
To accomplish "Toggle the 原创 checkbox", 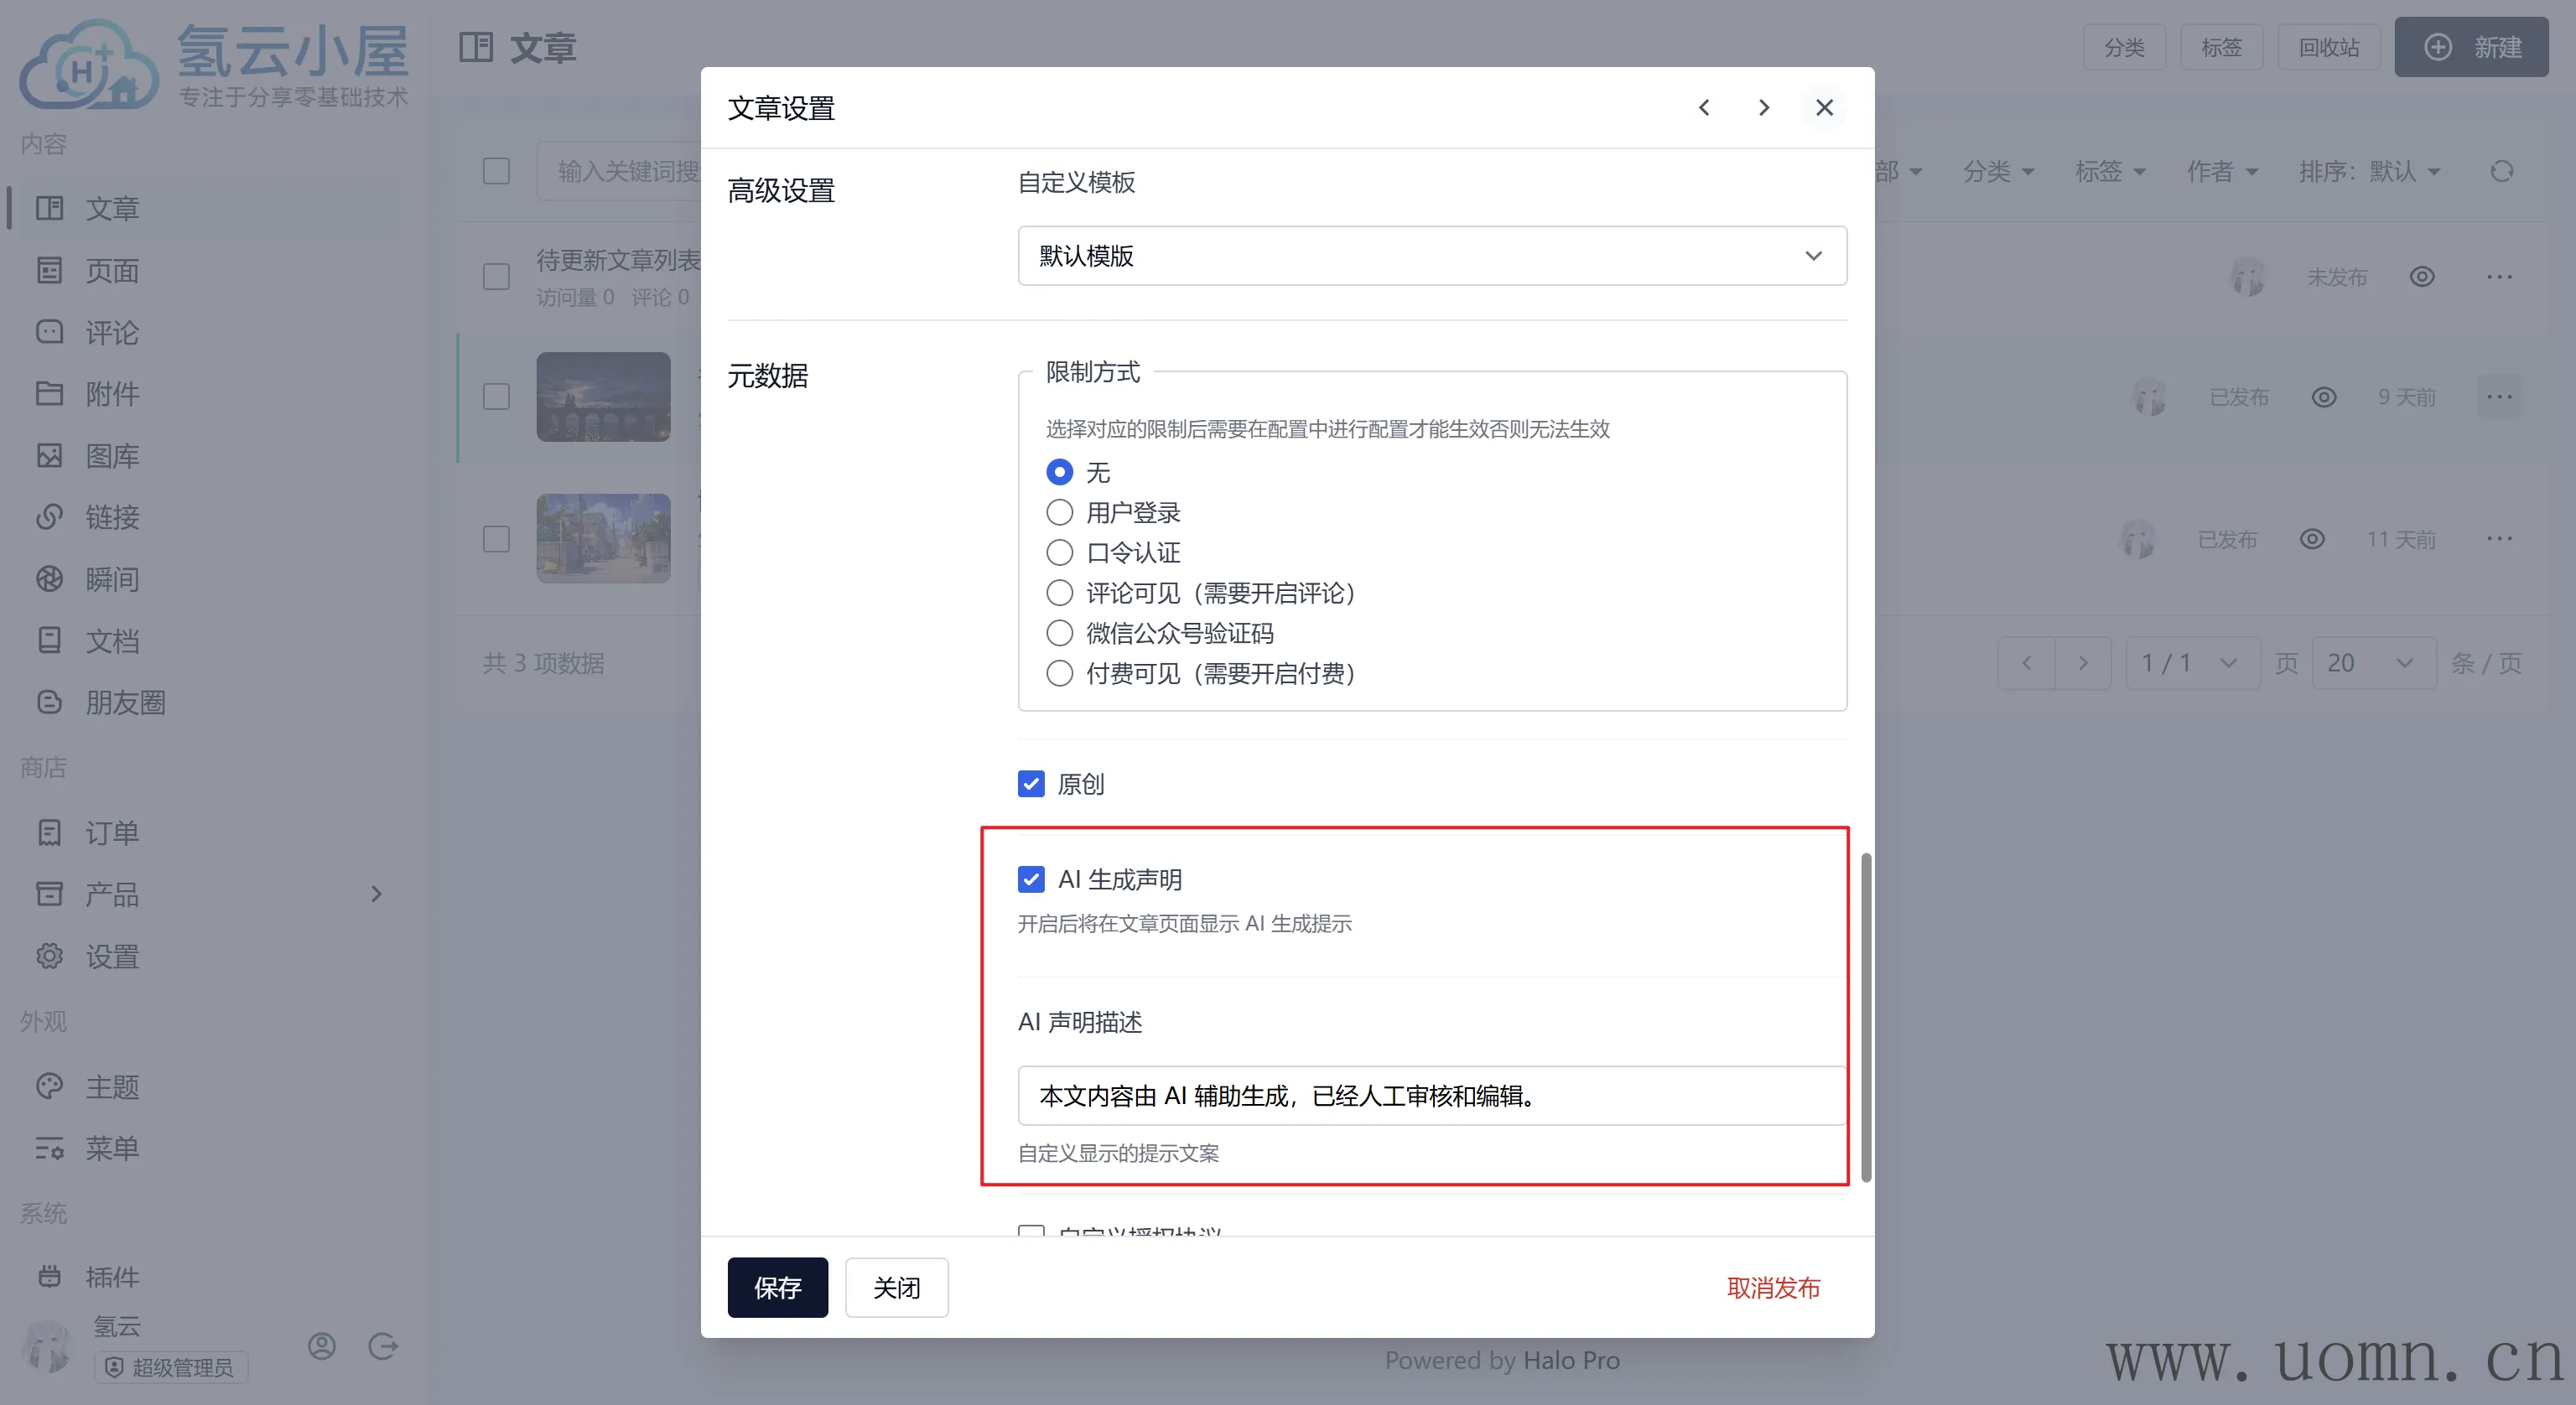I will point(1031,784).
